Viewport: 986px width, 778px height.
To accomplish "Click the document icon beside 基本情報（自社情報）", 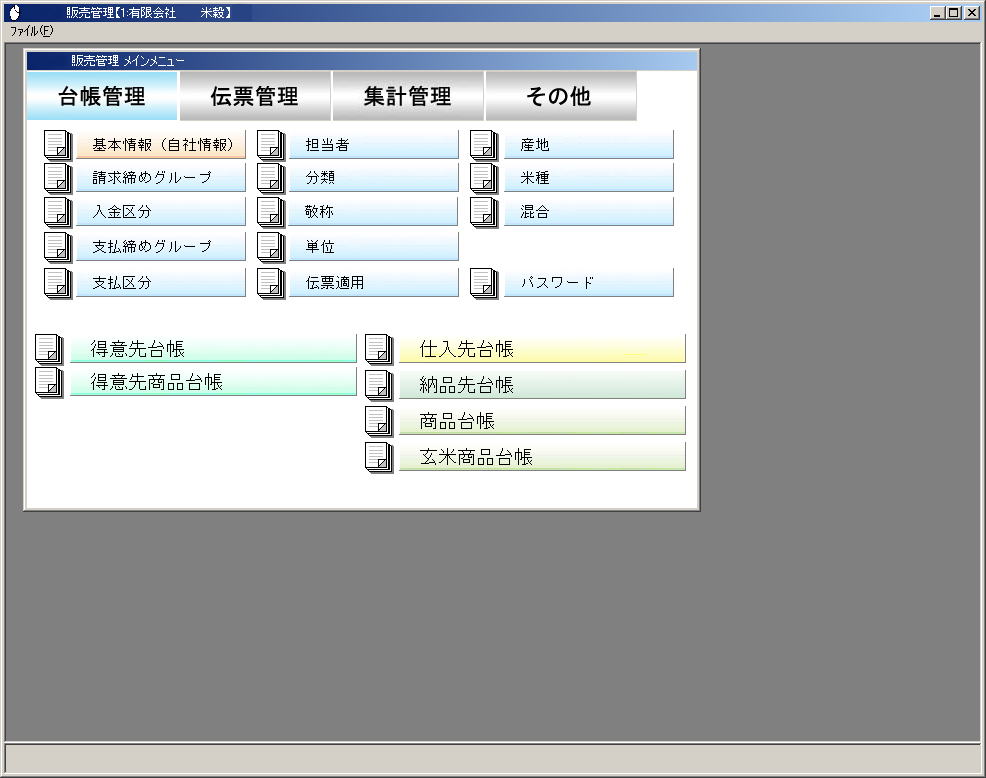I will [59, 145].
